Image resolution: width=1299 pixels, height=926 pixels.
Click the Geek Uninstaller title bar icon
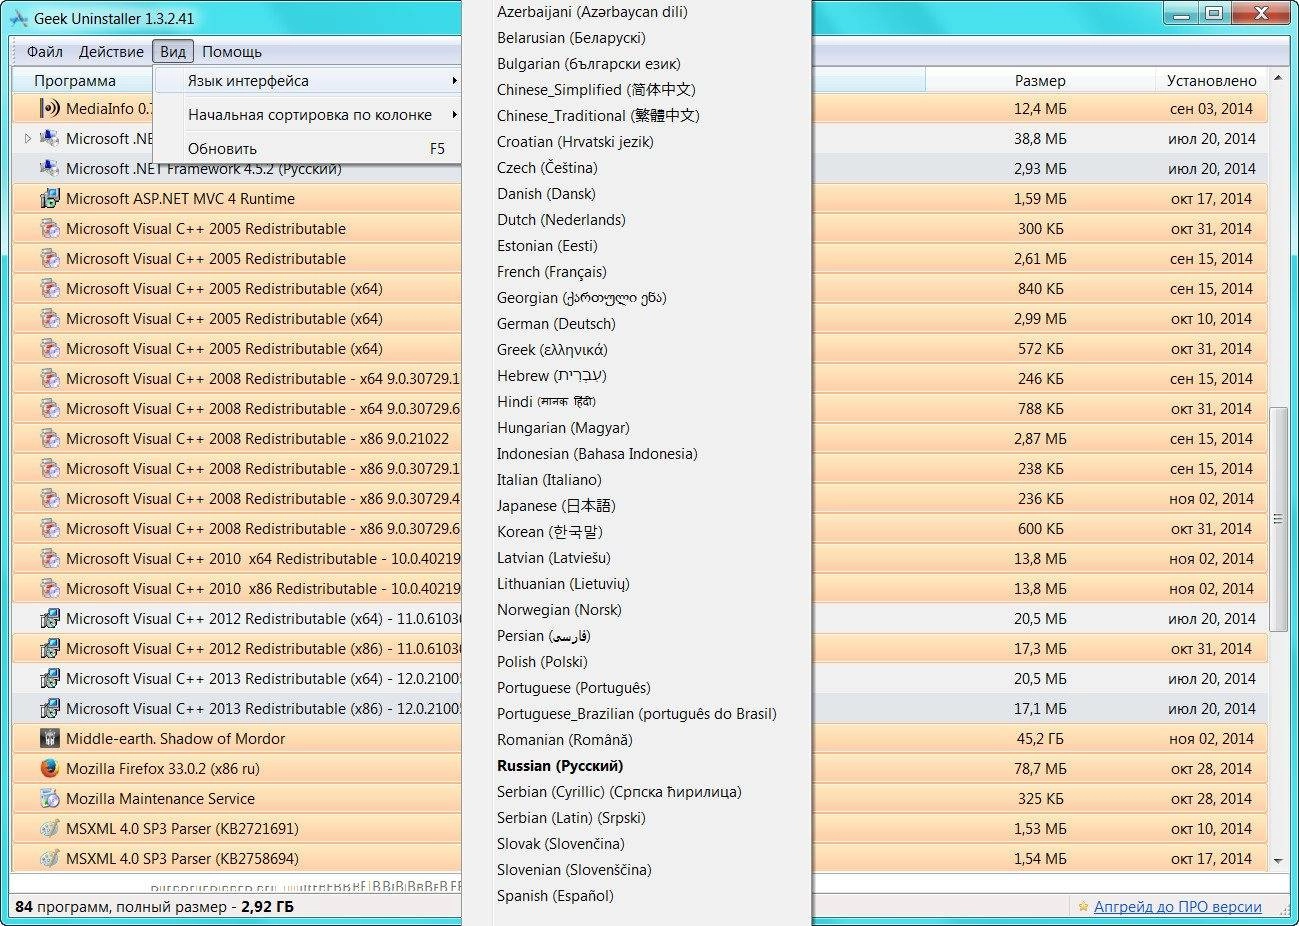pyautogui.click(x=18, y=17)
